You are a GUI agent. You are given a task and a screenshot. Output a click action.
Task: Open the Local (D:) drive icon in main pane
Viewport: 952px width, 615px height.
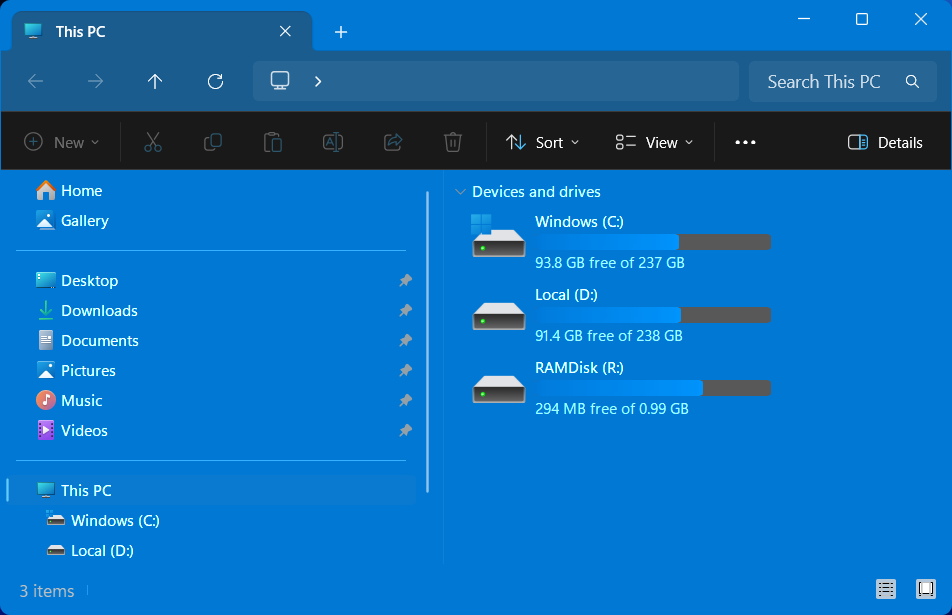(x=498, y=316)
